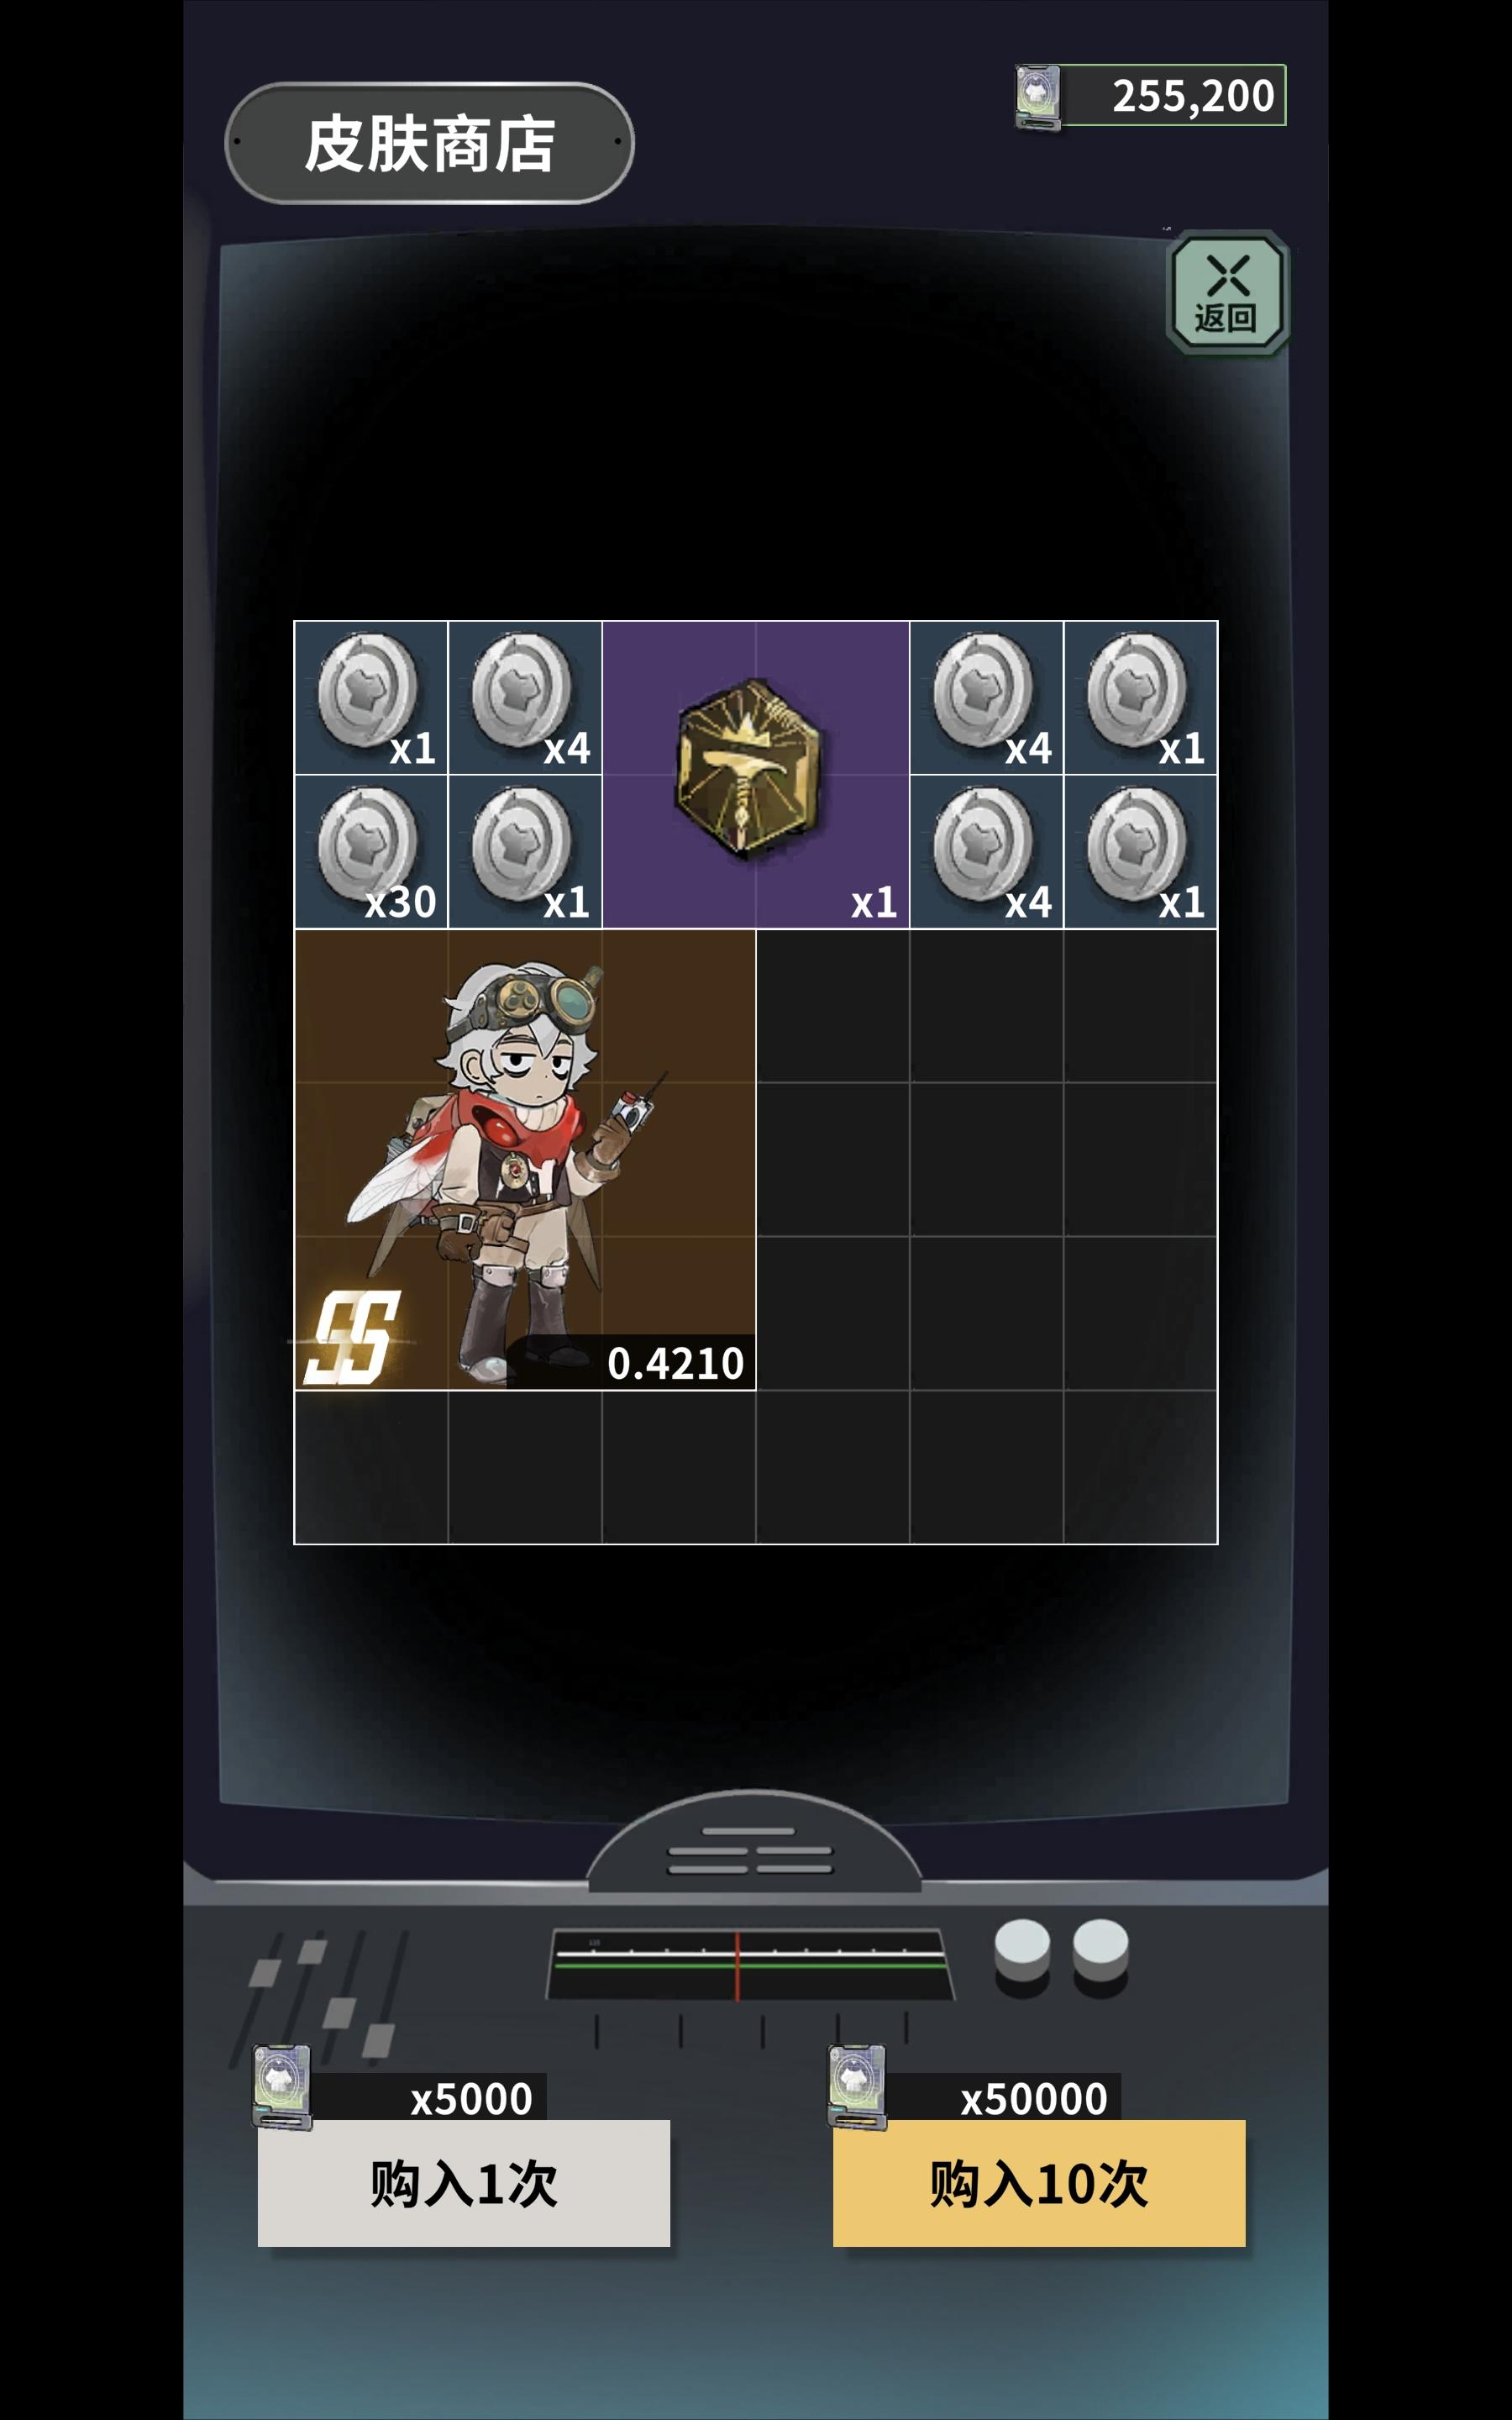This screenshot has width=1512, height=2420.
Task: Click the ticket icon beside x5000
Action: point(282,2086)
